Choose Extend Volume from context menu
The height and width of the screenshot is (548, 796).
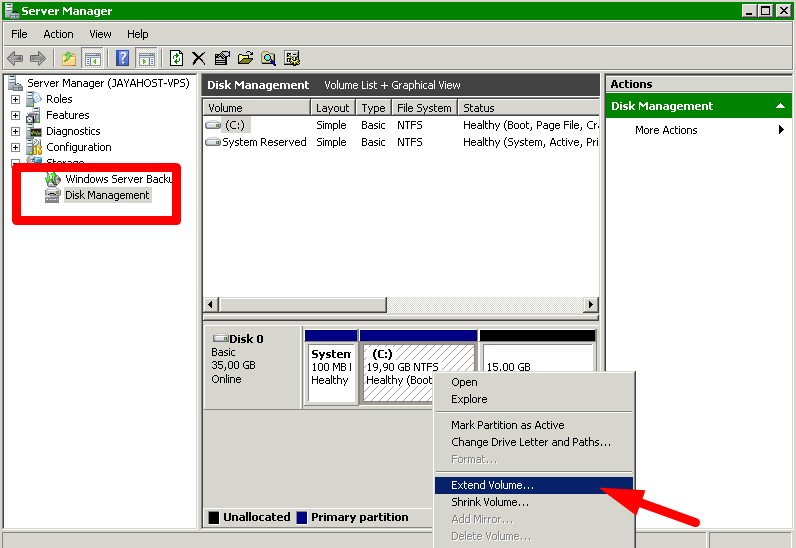point(534,485)
